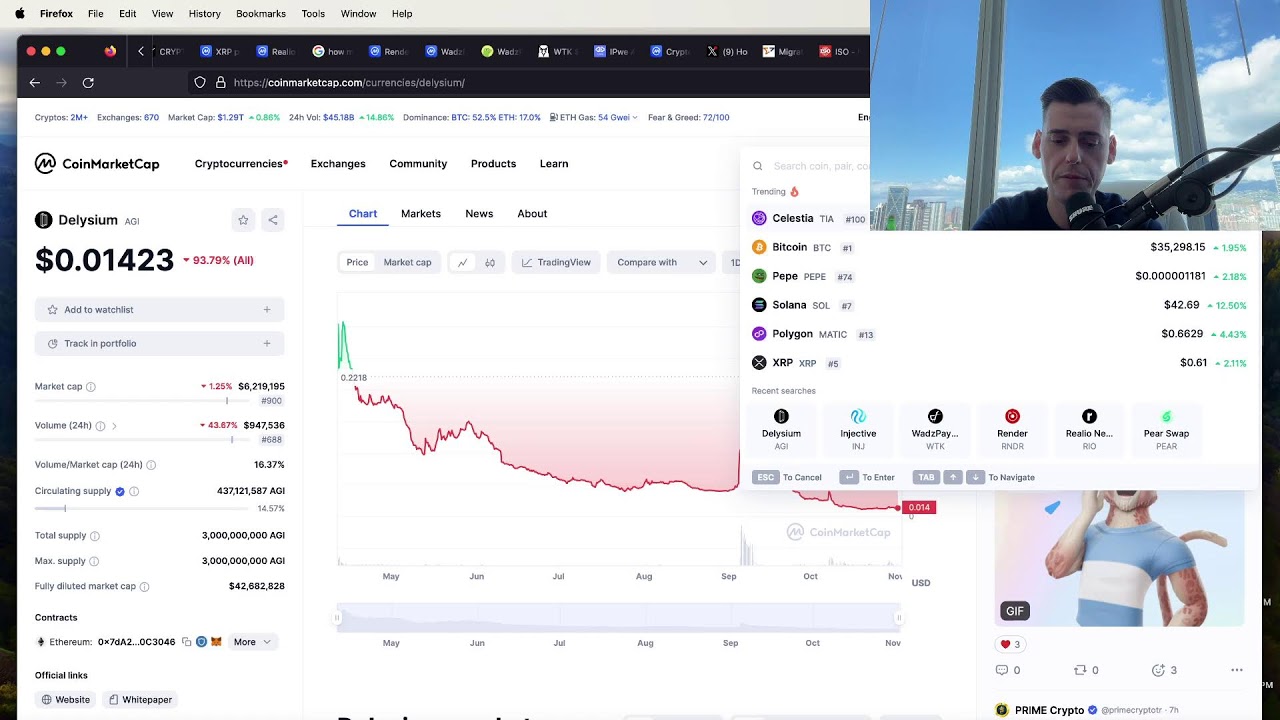Select Render RNDR recent search
The width and height of the screenshot is (1280, 720).
pos(1012,428)
